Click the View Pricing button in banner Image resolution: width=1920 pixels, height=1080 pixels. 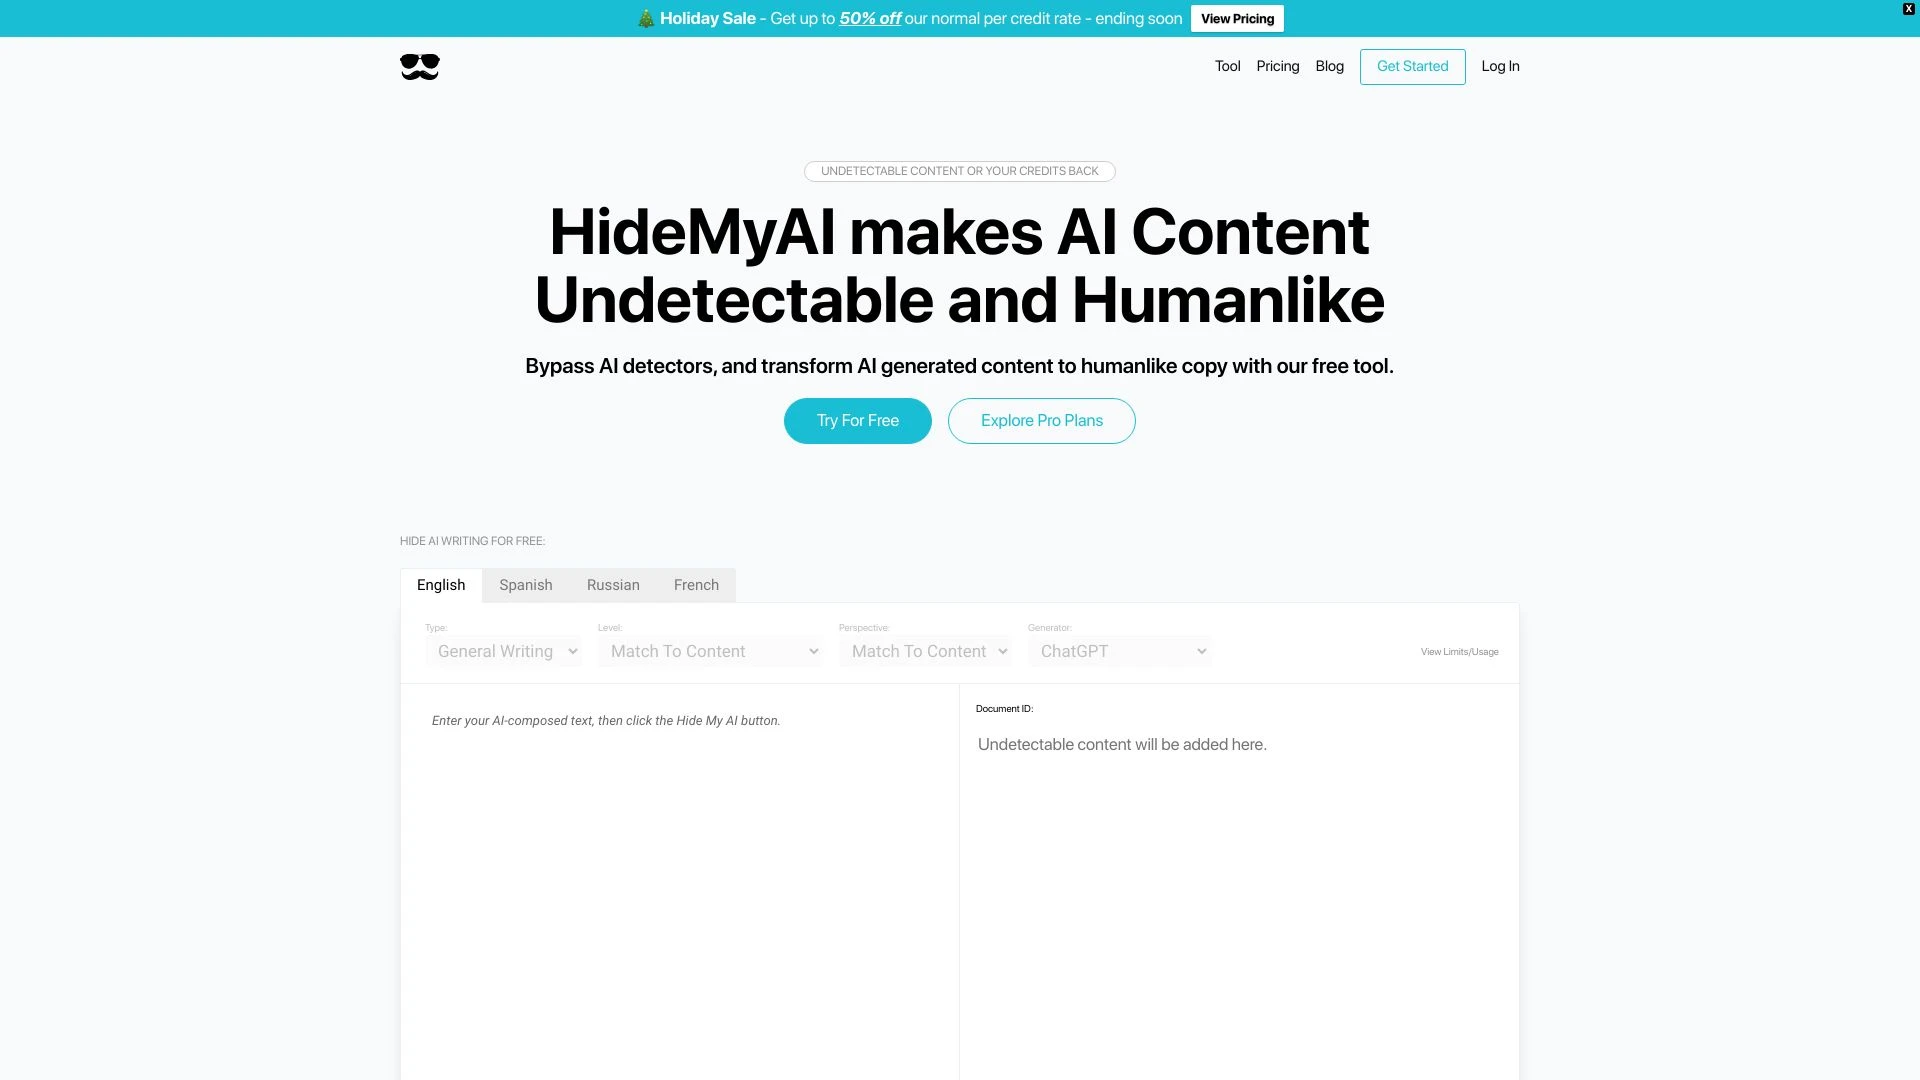1238,18
